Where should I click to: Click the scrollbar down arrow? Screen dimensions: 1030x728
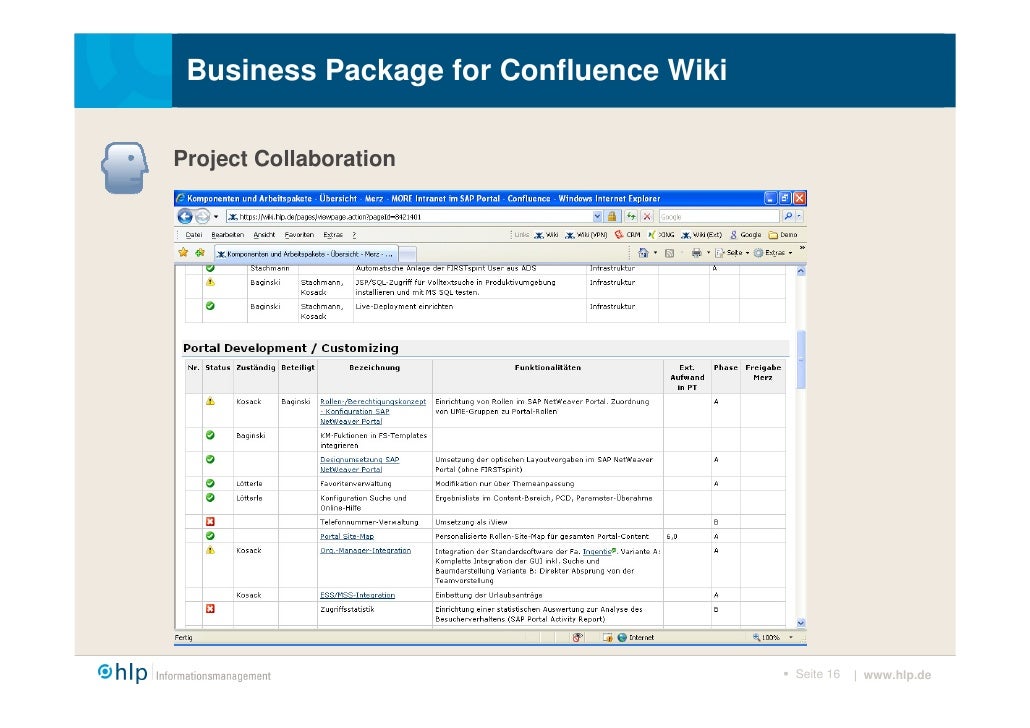(x=801, y=622)
